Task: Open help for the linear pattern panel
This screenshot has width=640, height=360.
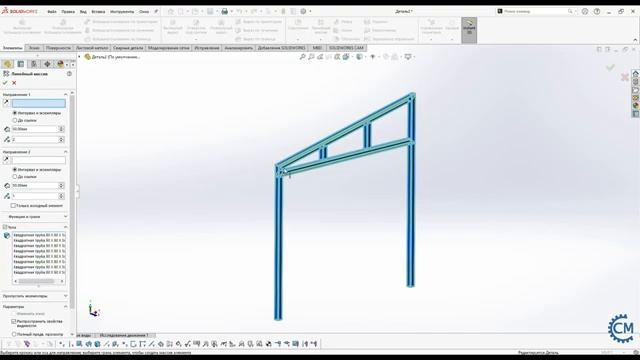Action: pos(69,74)
